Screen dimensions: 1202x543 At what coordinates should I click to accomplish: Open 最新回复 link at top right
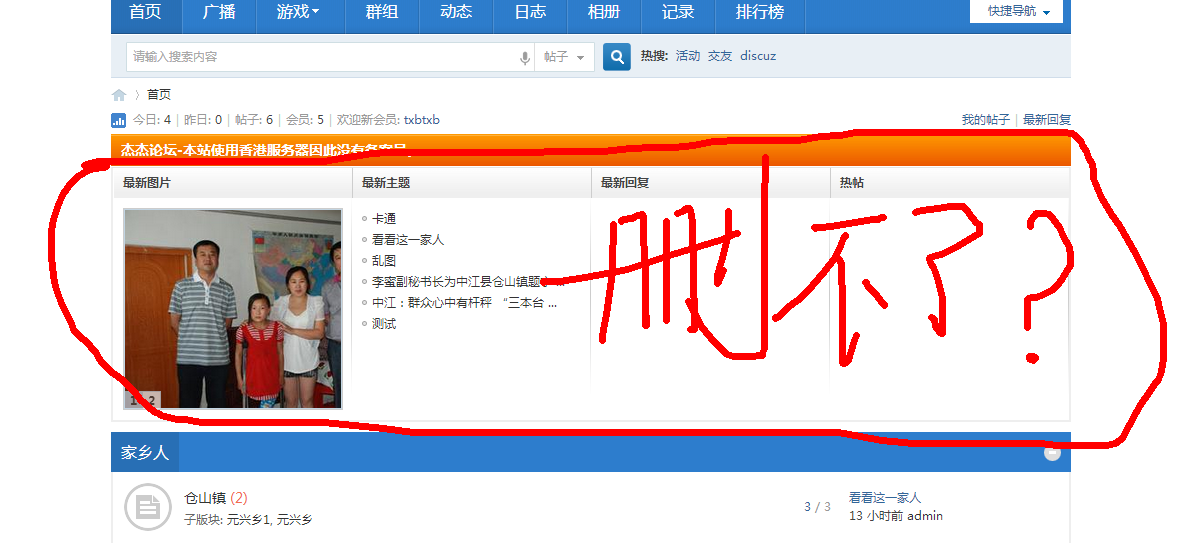[x=1047, y=120]
